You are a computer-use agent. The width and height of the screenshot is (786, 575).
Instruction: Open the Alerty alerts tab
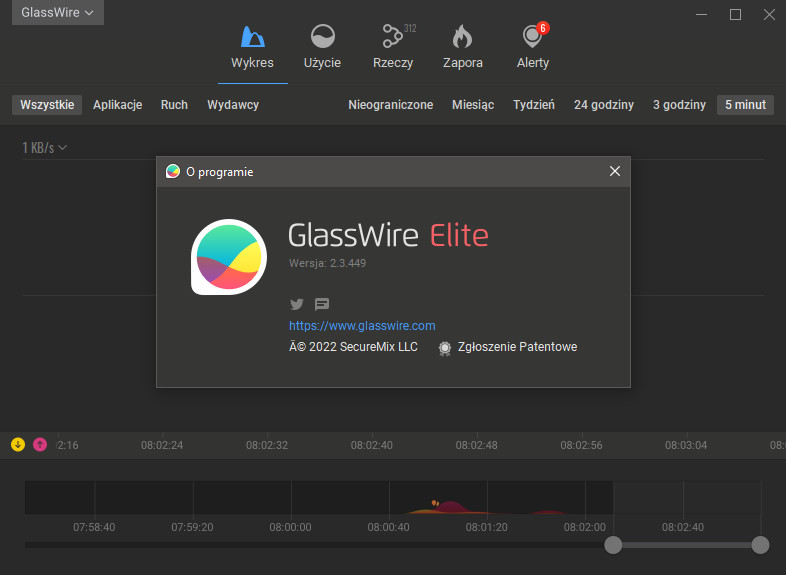point(533,48)
